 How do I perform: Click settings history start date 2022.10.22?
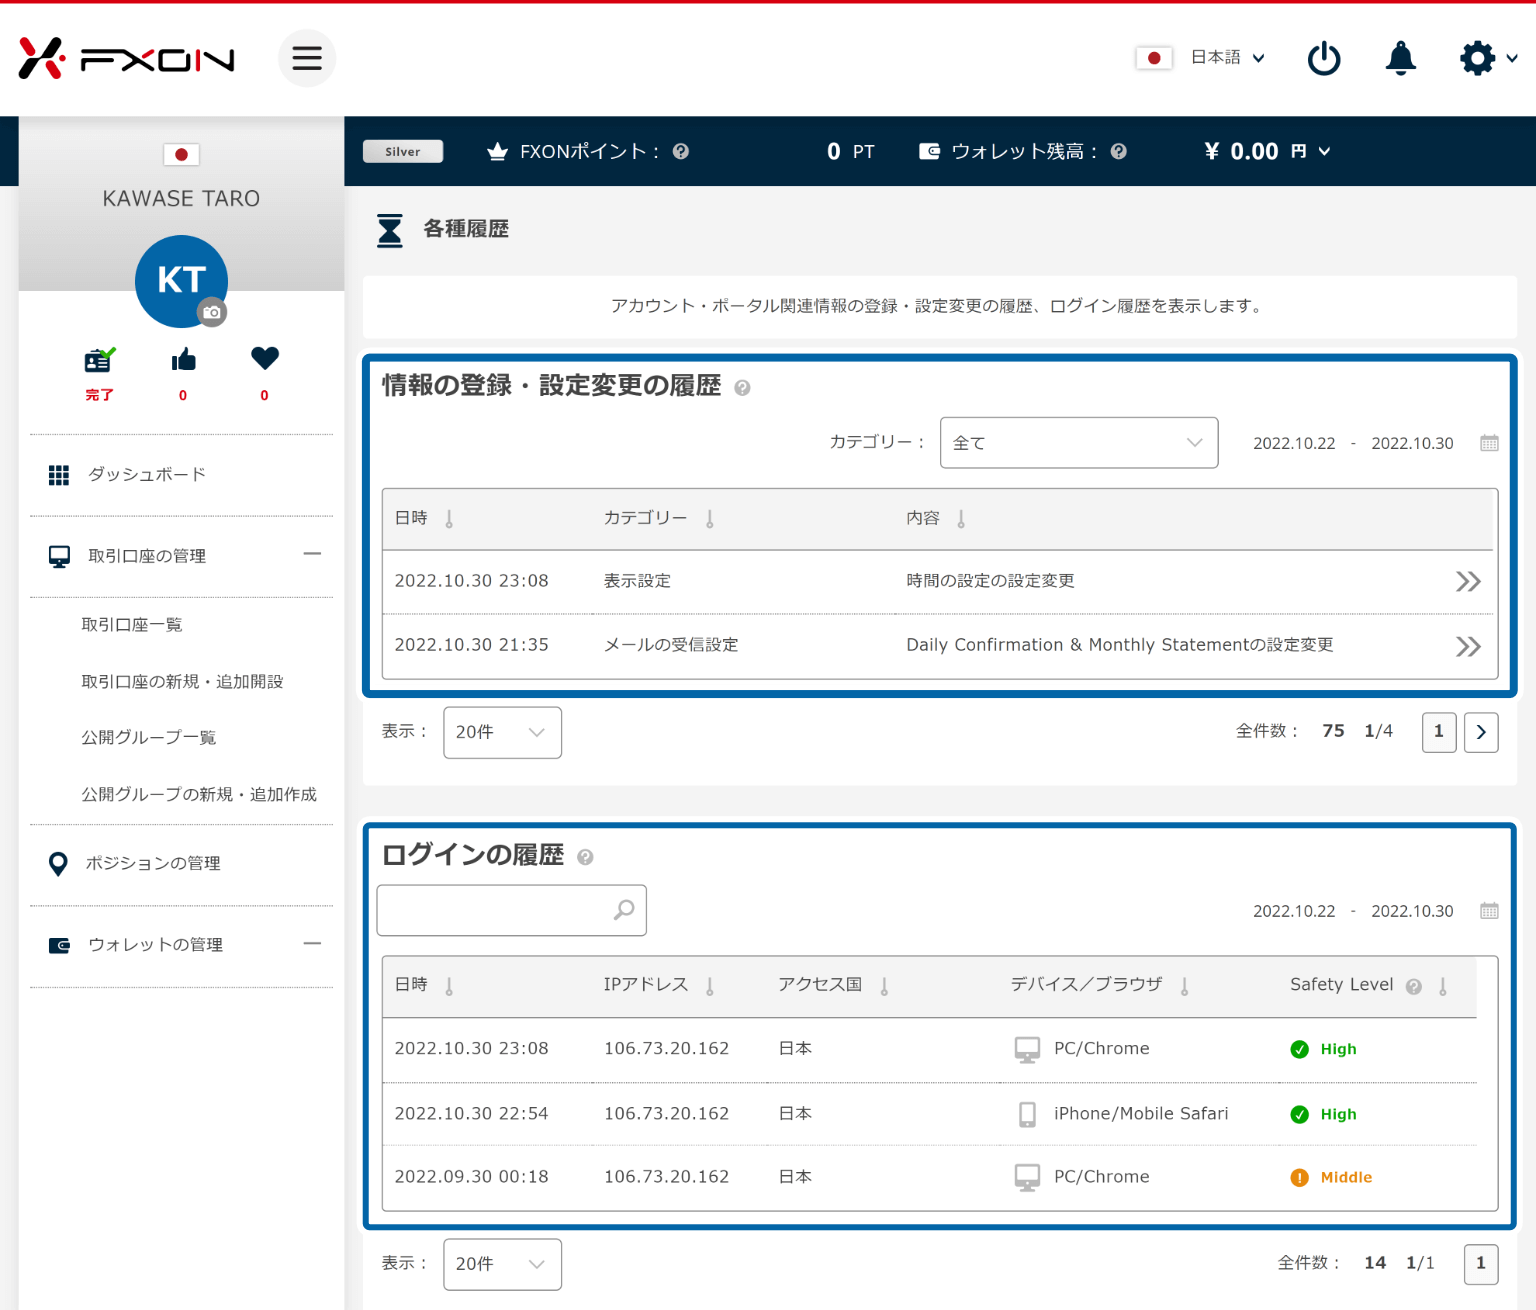(x=1294, y=443)
